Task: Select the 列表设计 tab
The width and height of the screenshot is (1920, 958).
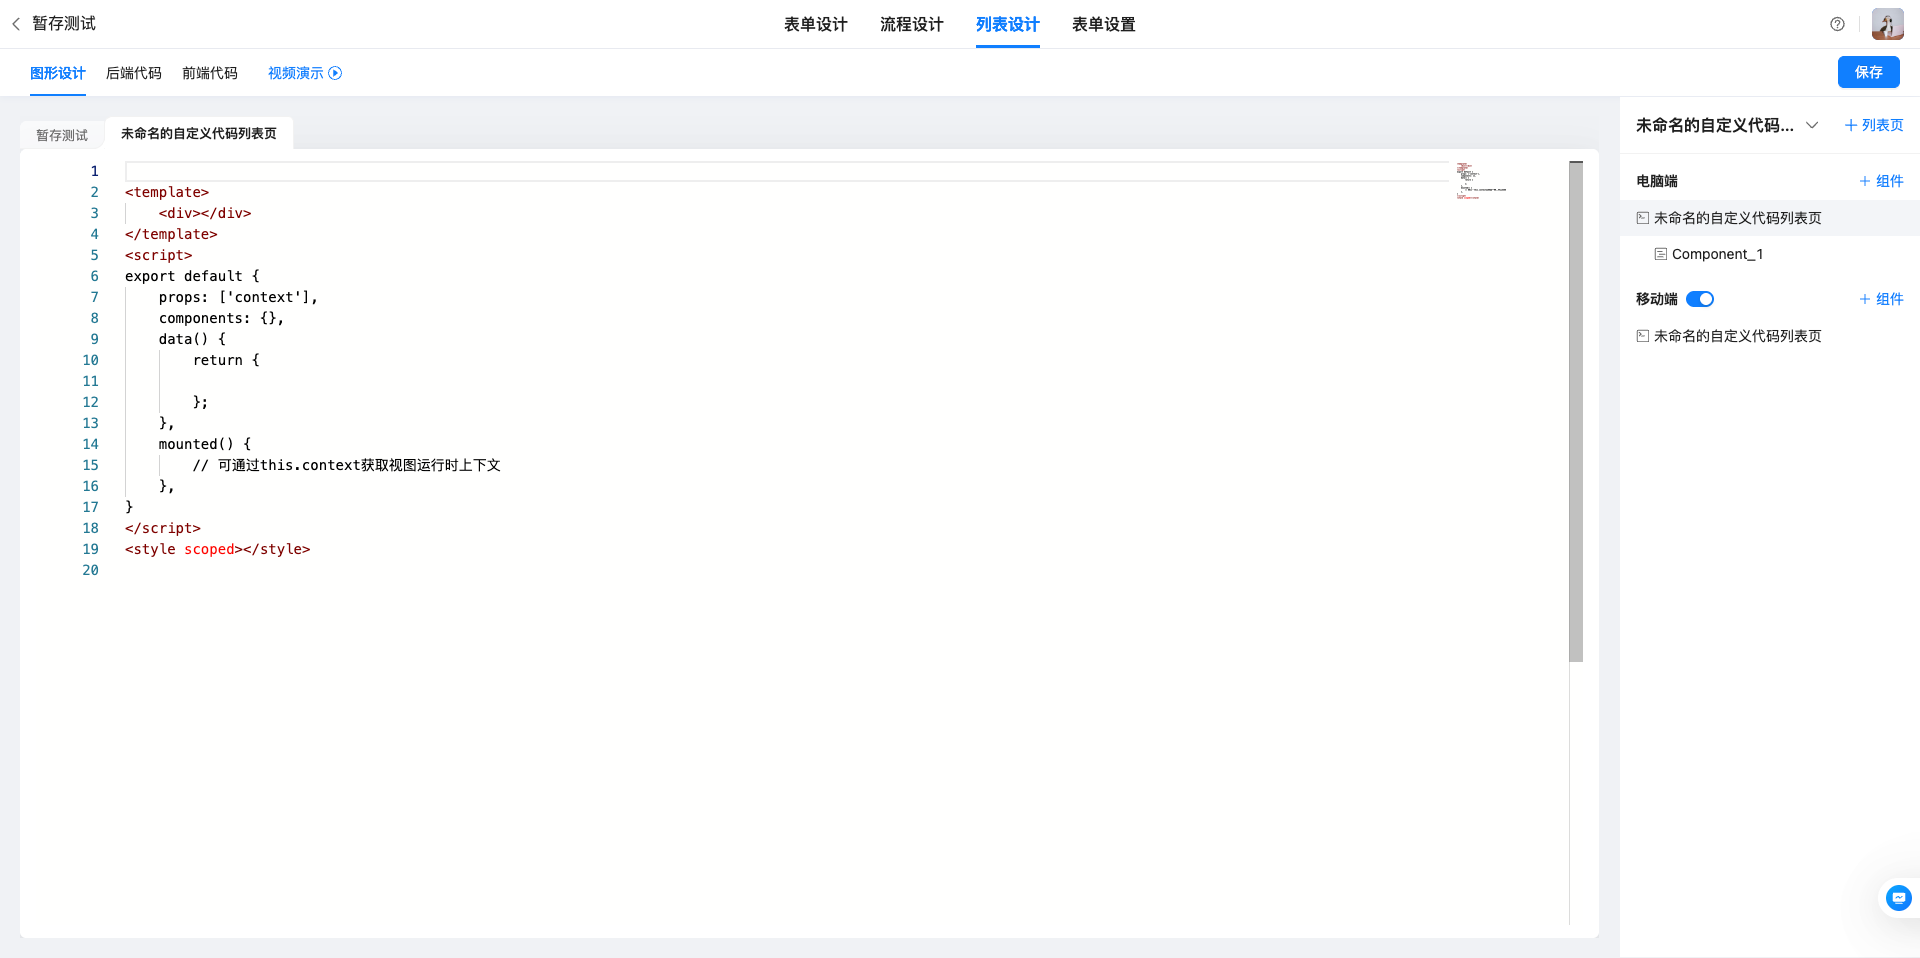Action: click(1008, 24)
